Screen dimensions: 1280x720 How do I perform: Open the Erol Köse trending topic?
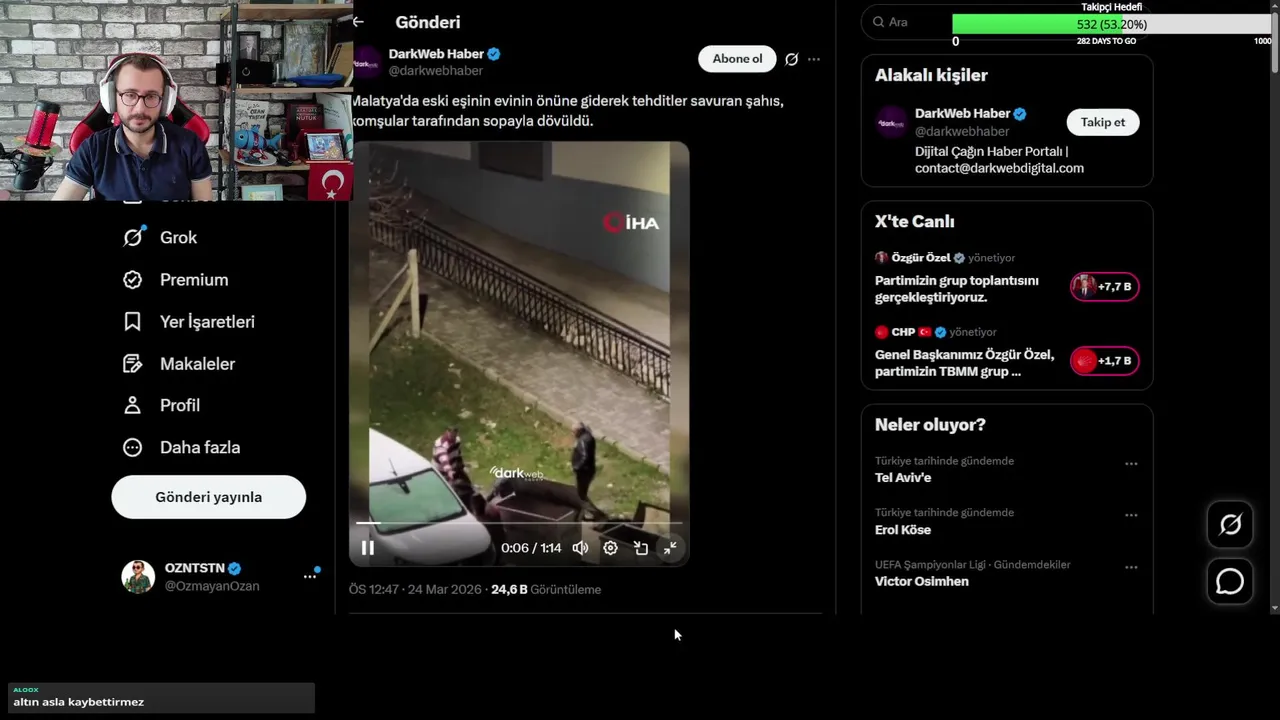(903, 530)
